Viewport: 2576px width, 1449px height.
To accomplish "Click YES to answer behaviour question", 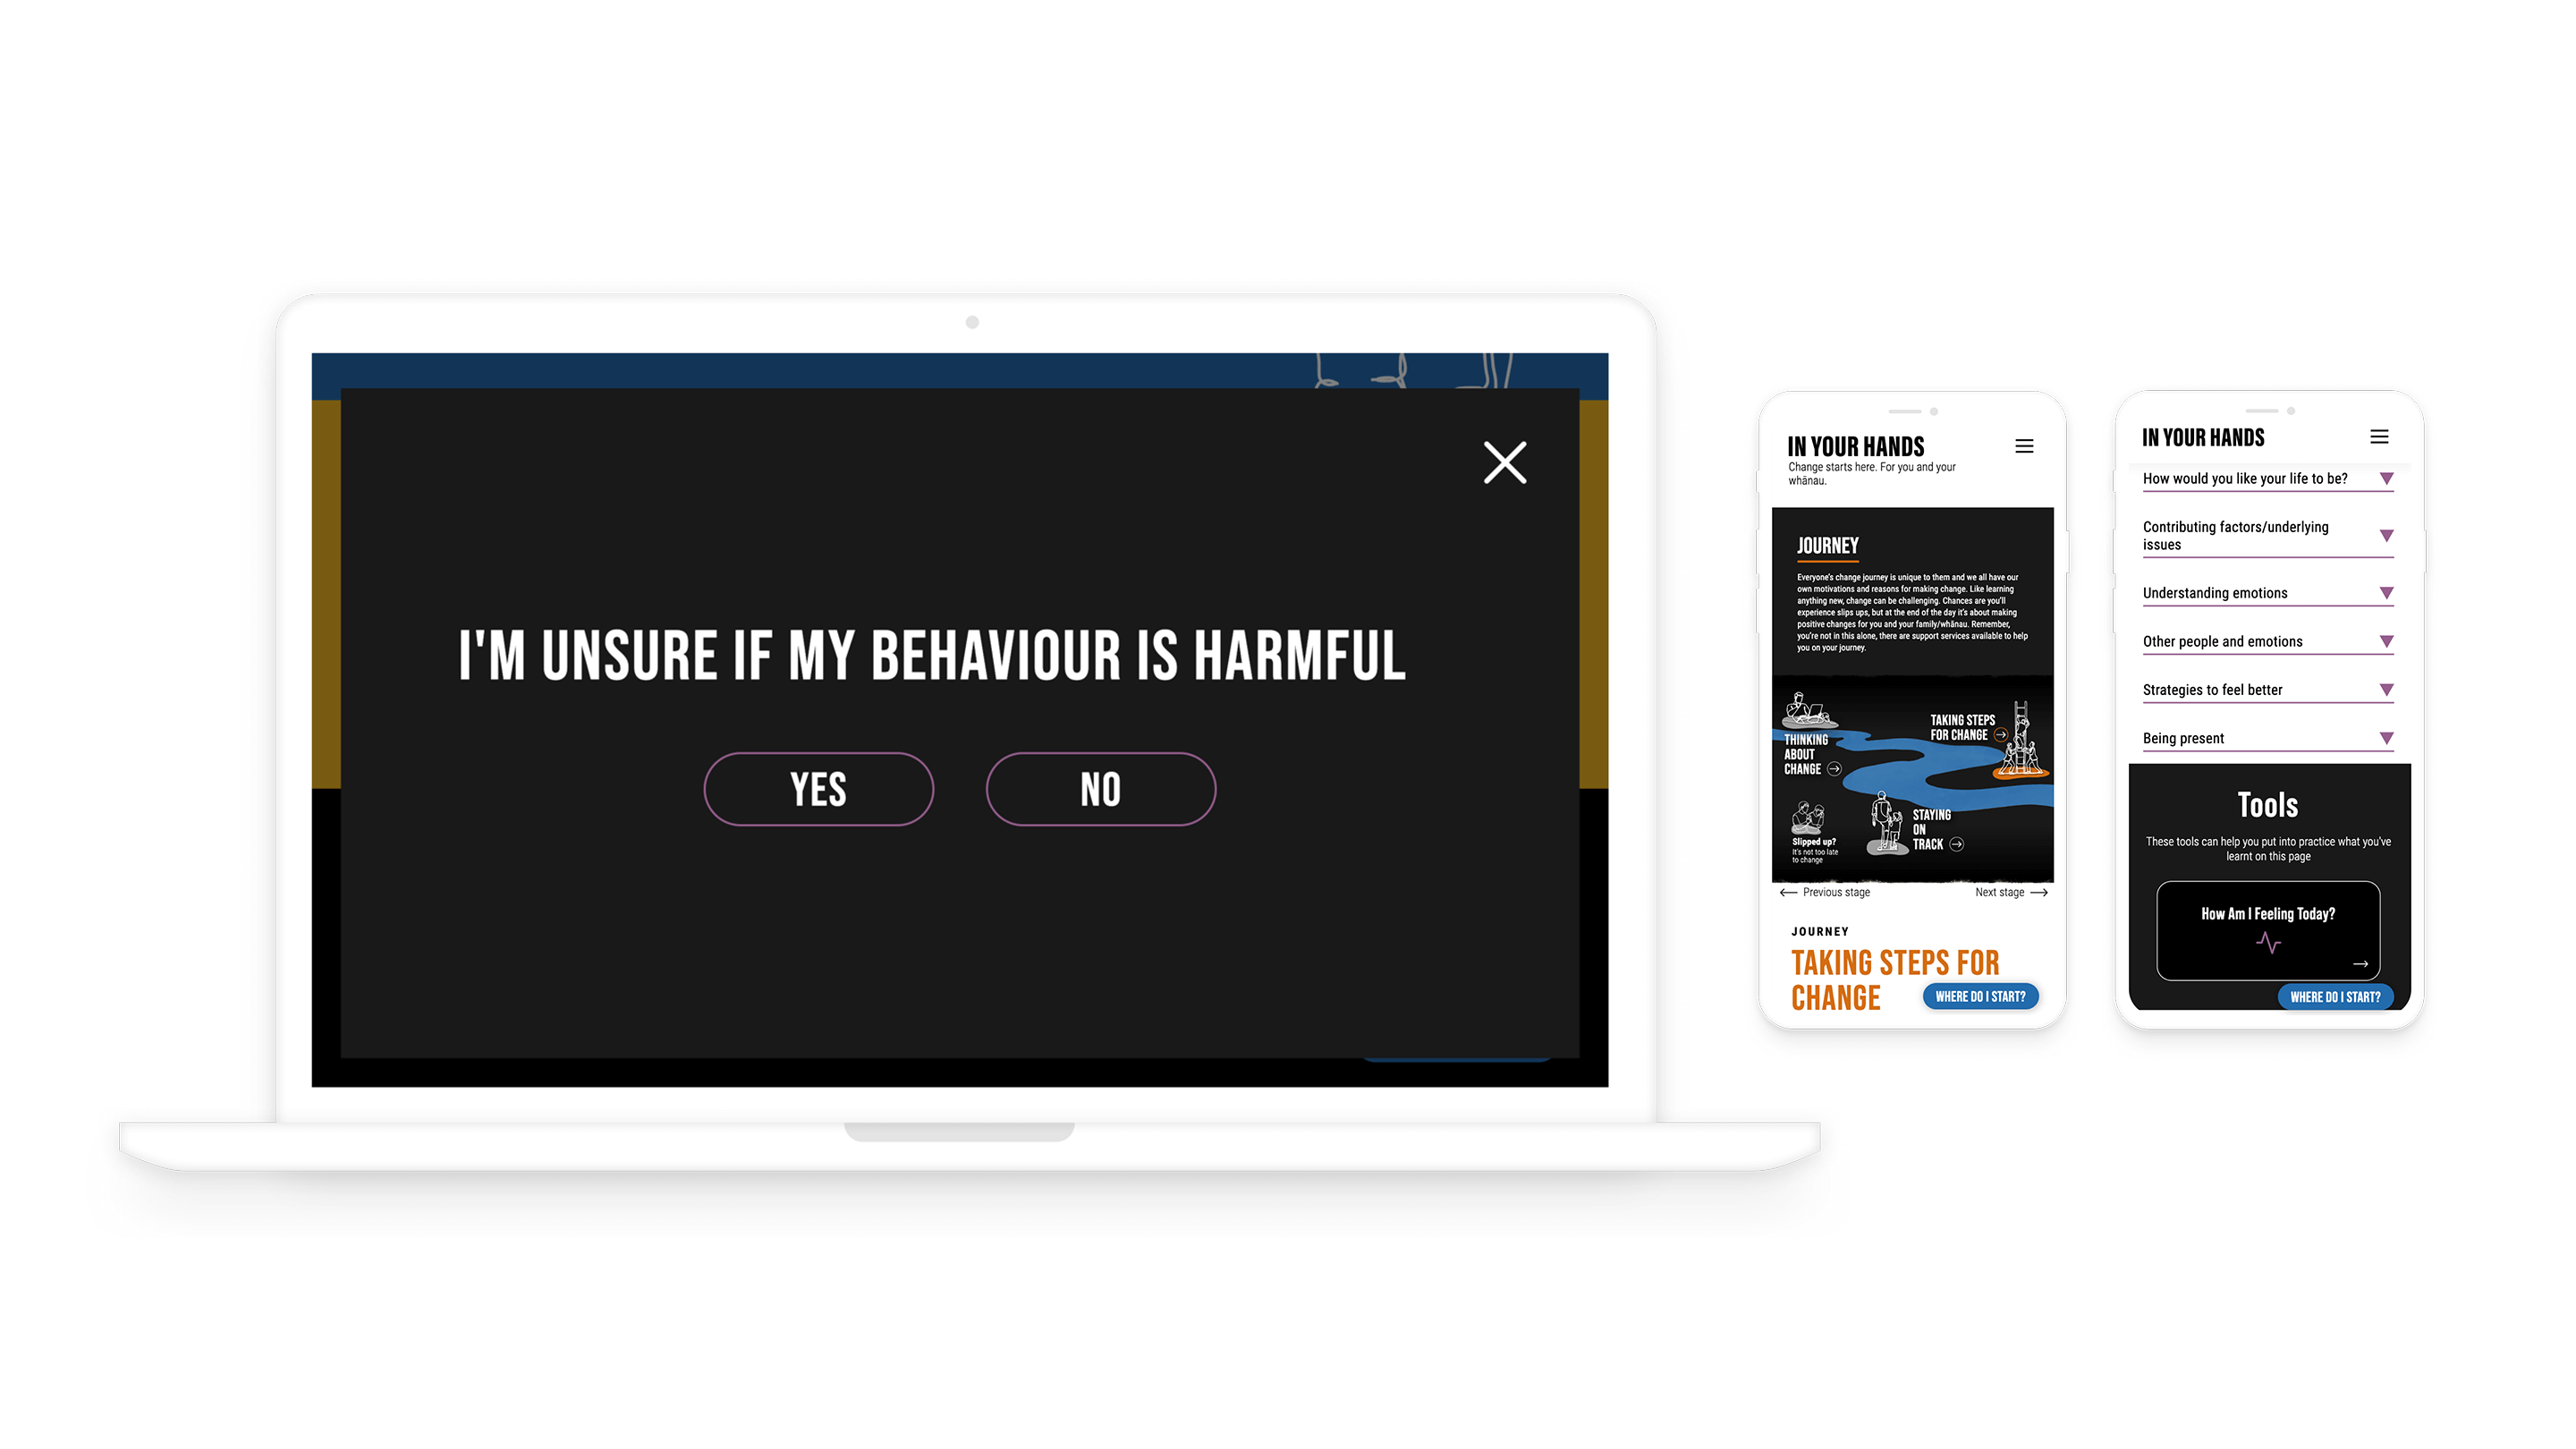I will pos(819,789).
